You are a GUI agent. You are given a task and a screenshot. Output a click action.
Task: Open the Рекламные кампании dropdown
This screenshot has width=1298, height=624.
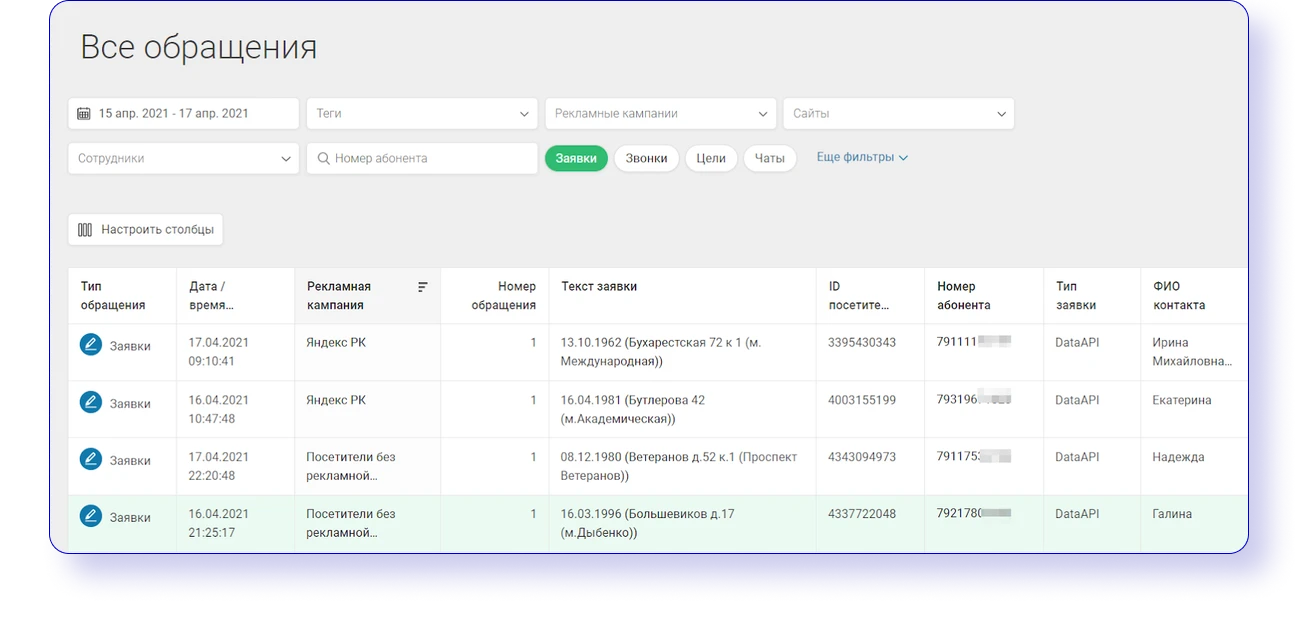[661, 114]
